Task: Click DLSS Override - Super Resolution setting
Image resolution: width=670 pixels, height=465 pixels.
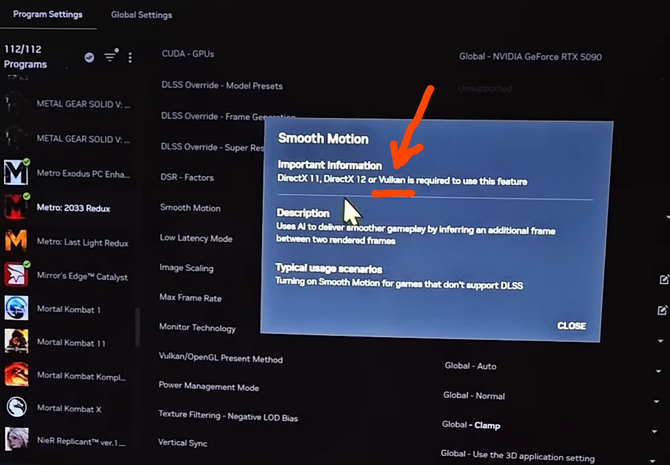Action: coord(212,147)
